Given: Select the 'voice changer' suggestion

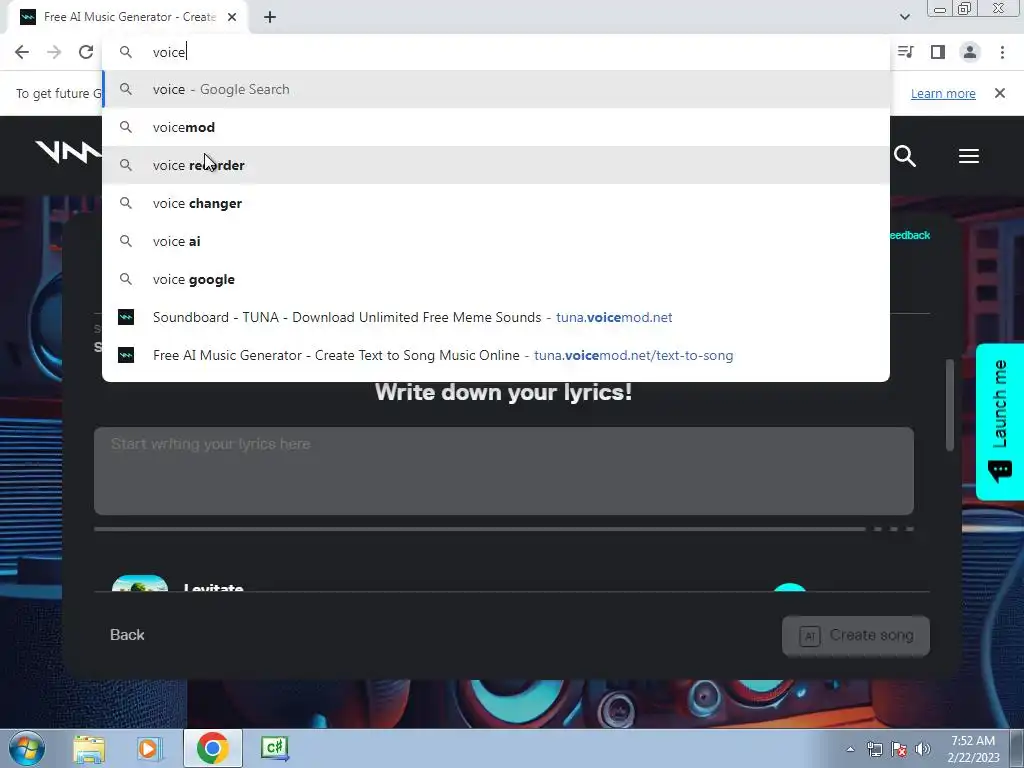Looking at the screenshot, I should (496, 203).
